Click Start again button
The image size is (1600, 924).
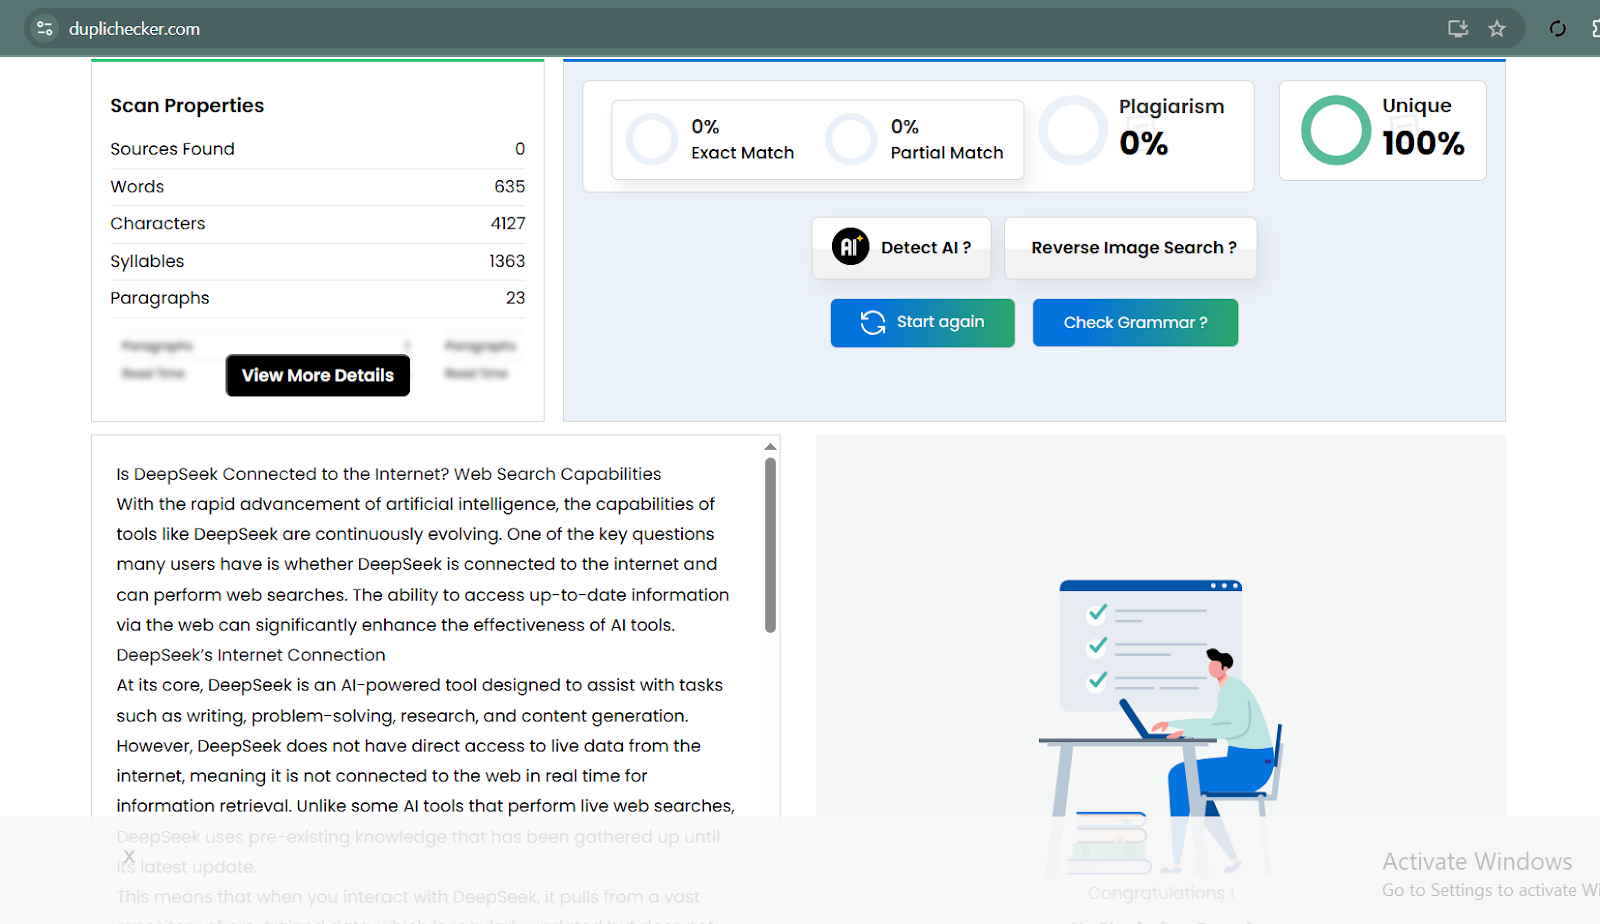click(922, 322)
